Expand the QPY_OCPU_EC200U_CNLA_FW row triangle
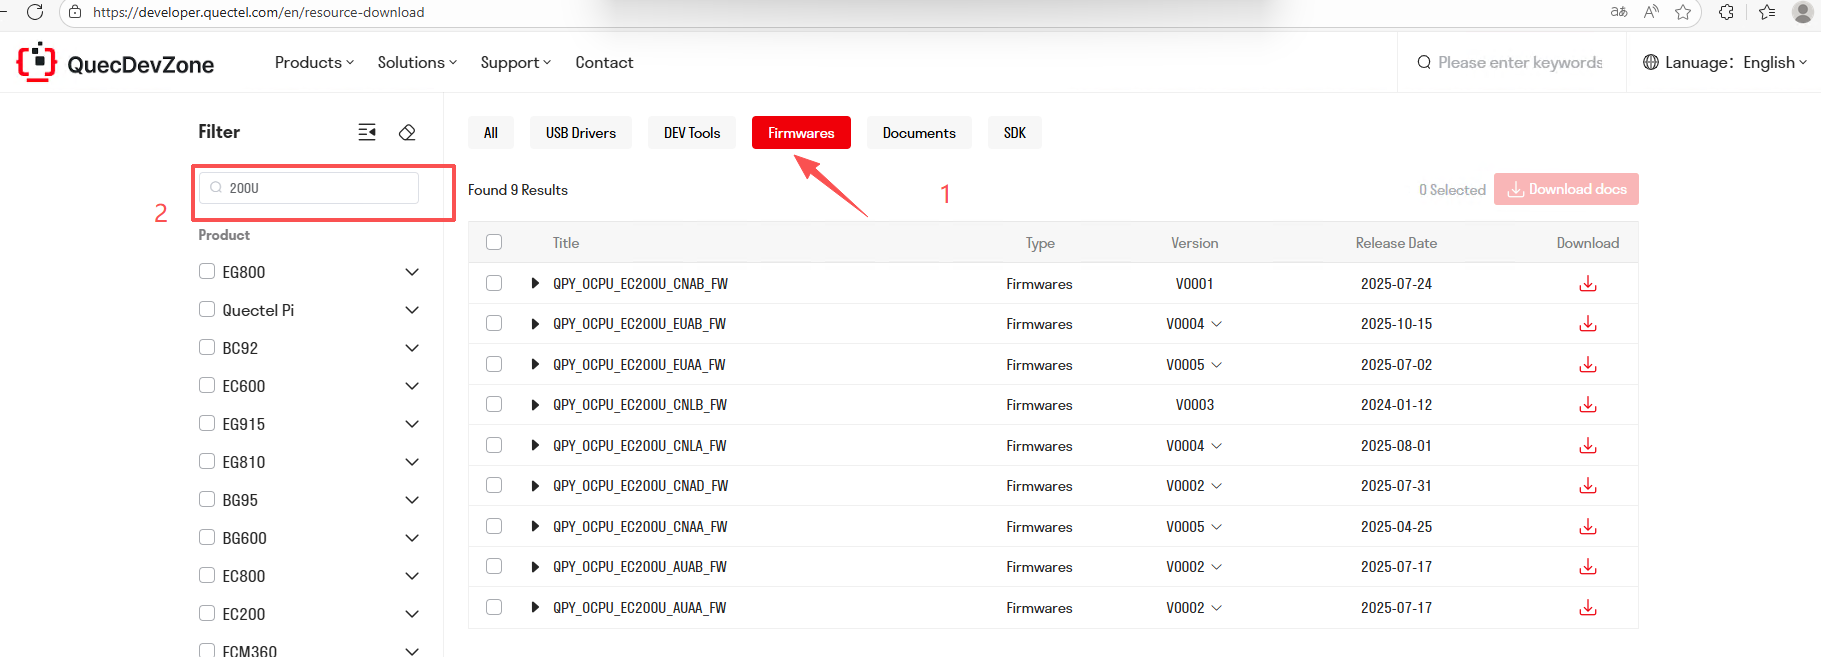Image resolution: width=1821 pixels, height=657 pixels. point(535,446)
